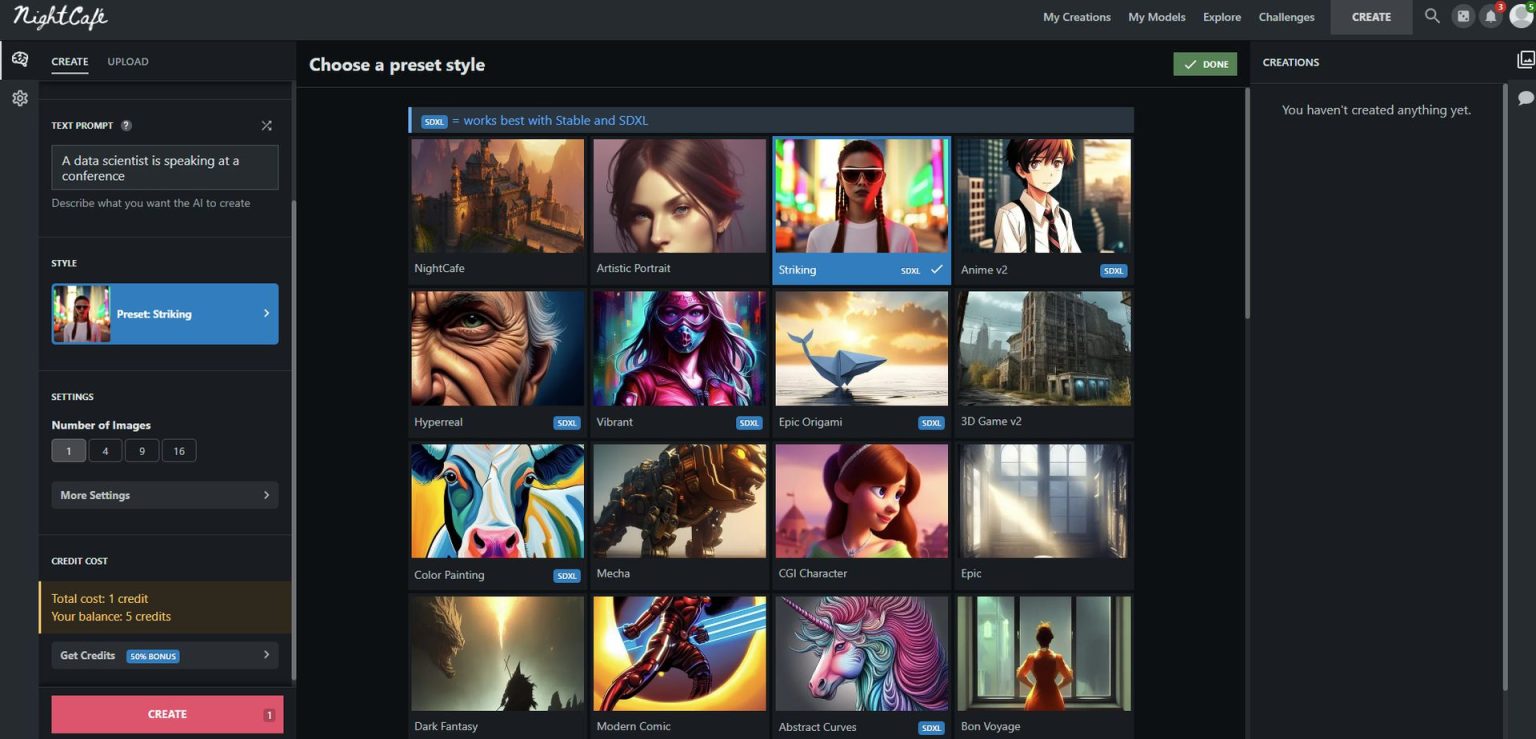Set number of images to 9
This screenshot has width=1536, height=739.
click(142, 451)
